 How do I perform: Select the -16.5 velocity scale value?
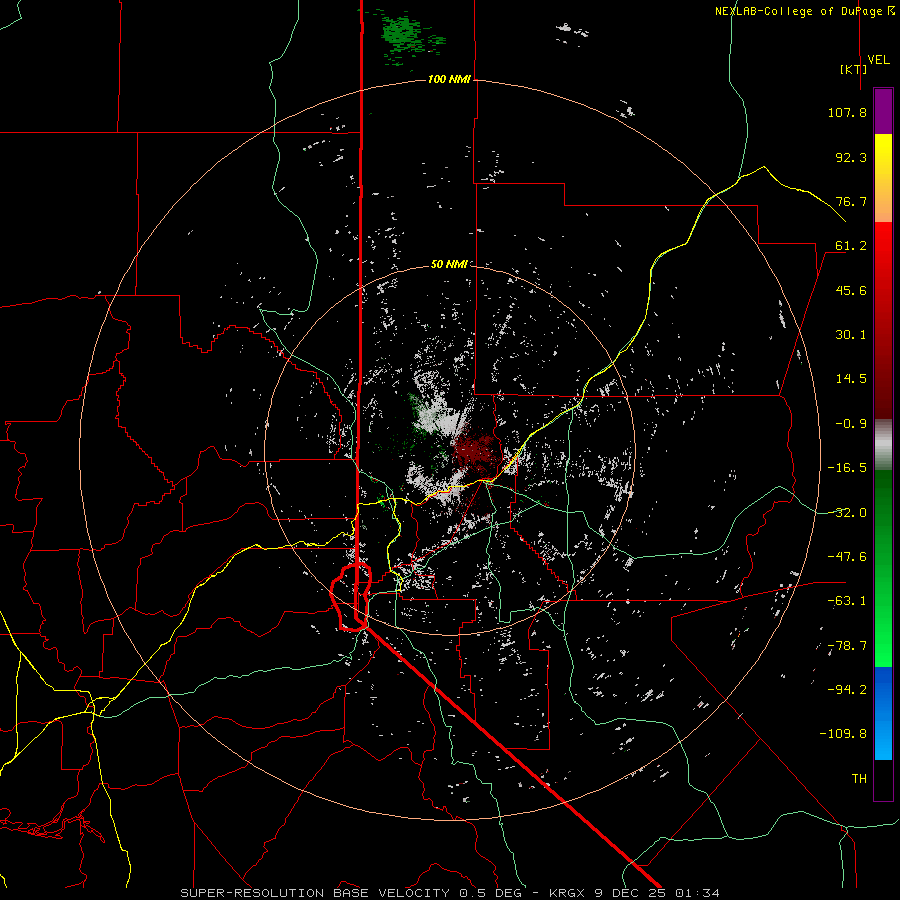(x=847, y=468)
